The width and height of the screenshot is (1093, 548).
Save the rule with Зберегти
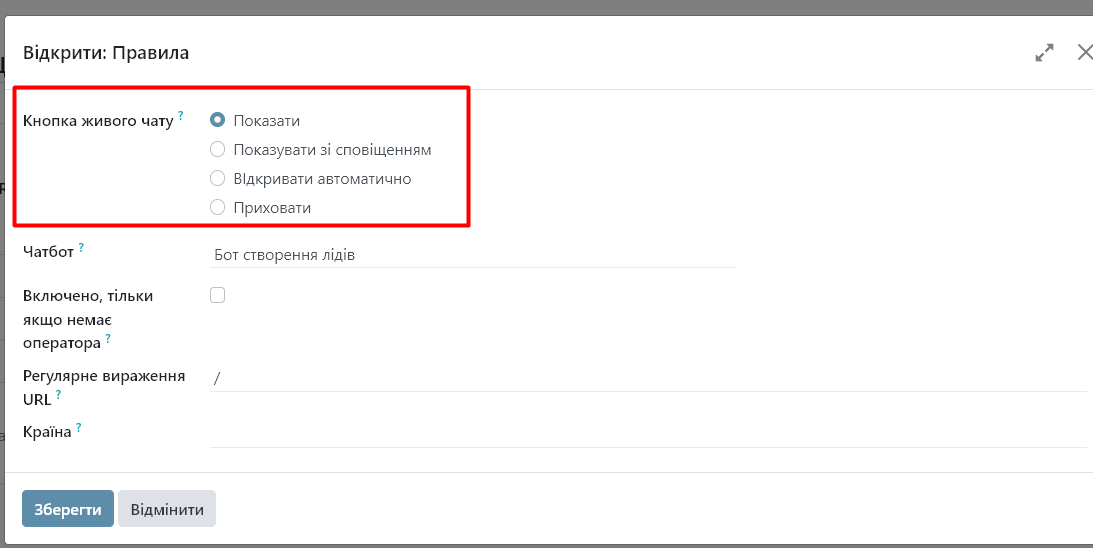[x=68, y=509]
